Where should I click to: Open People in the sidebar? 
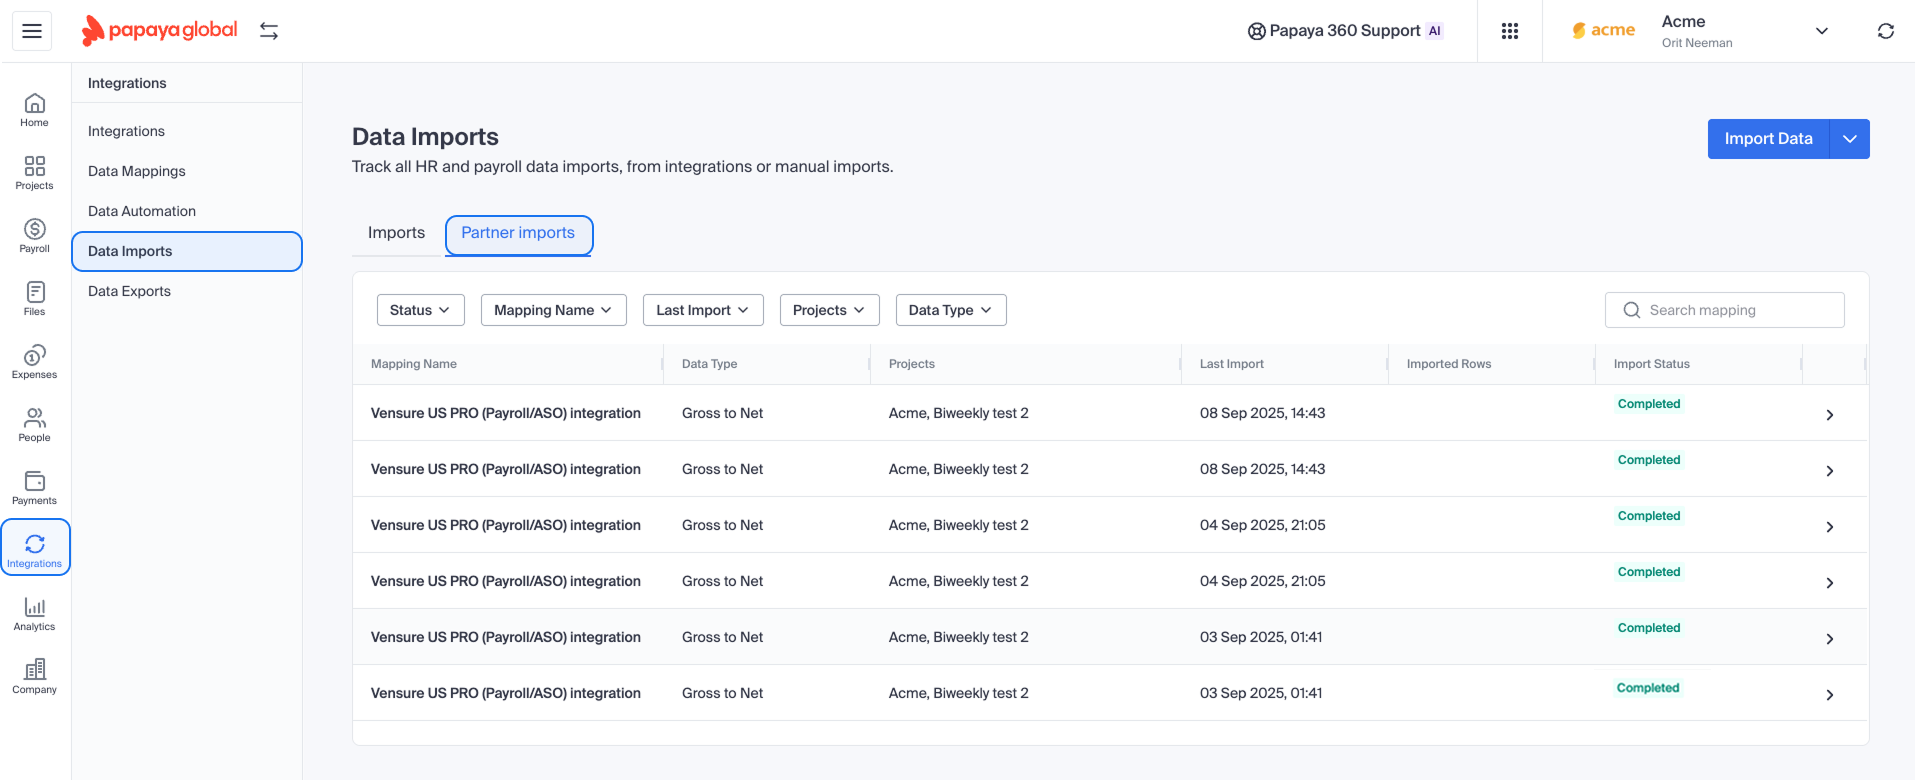(35, 425)
